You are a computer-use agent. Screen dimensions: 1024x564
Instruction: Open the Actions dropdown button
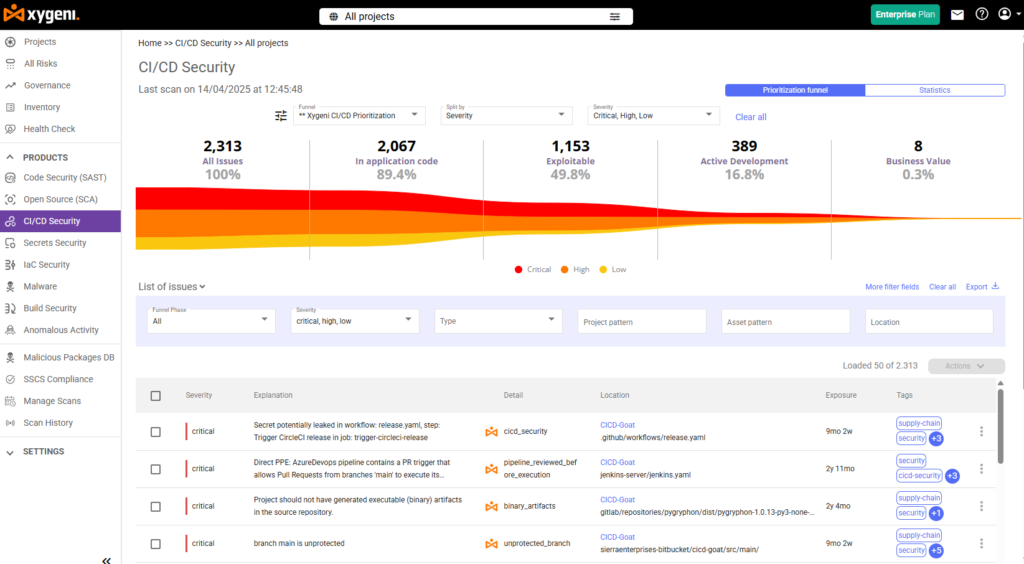click(x=966, y=366)
